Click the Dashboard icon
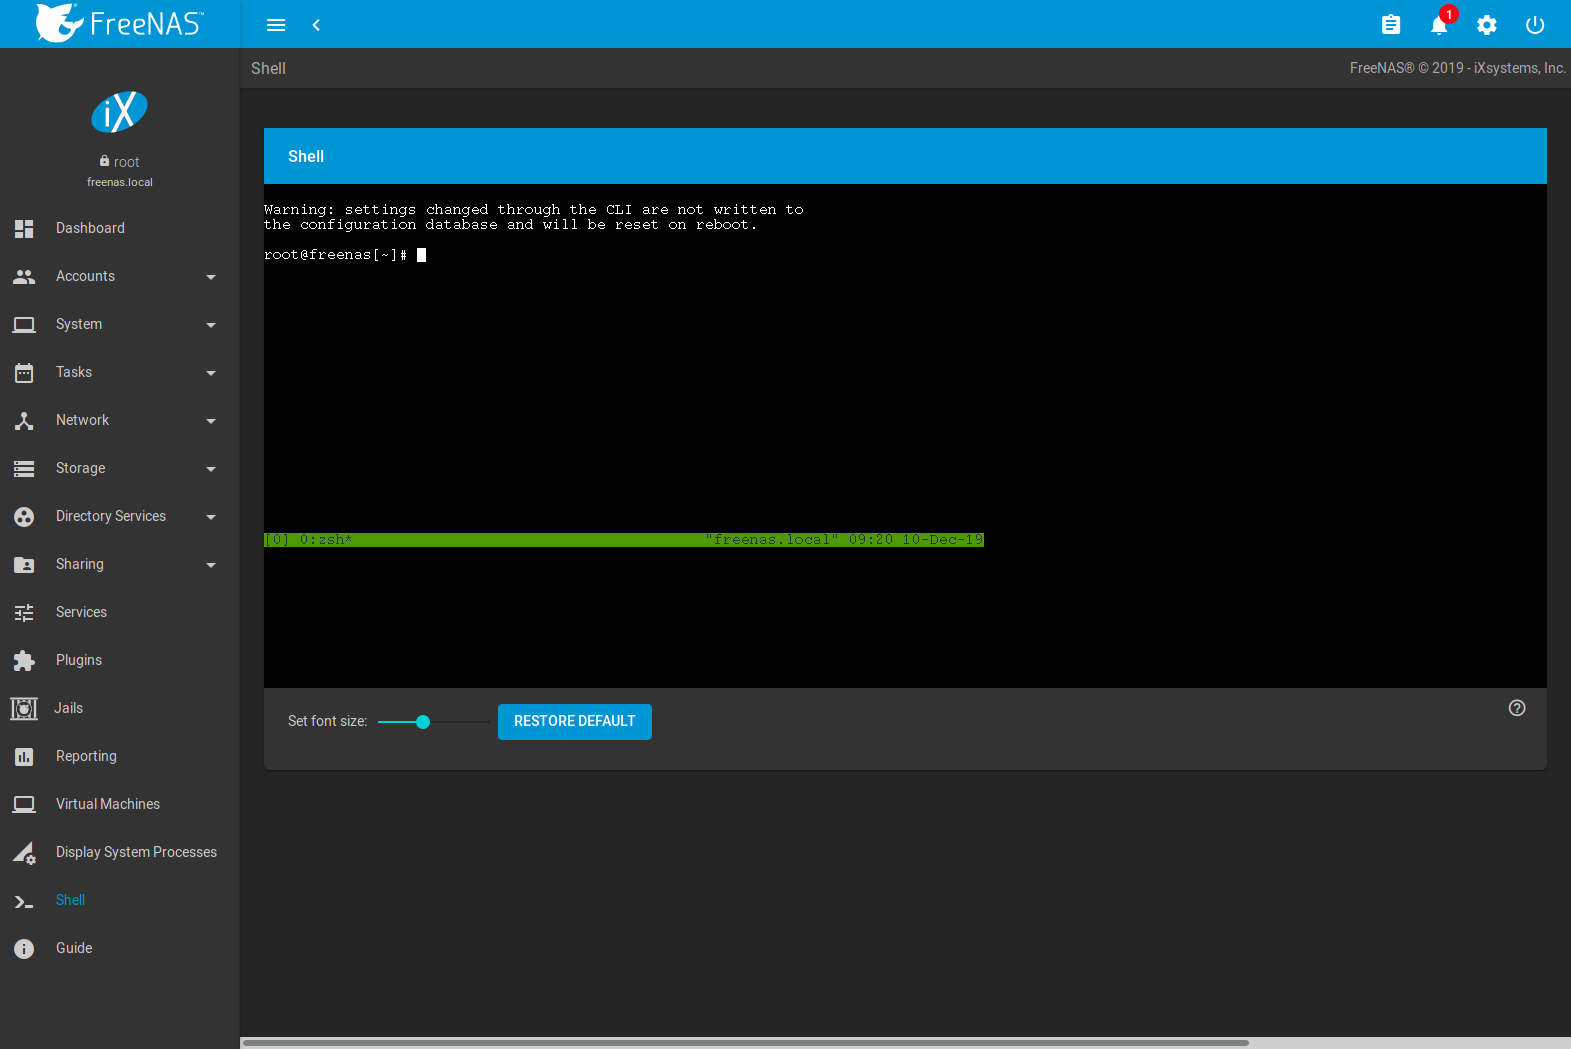1571x1049 pixels. tap(24, 228)
